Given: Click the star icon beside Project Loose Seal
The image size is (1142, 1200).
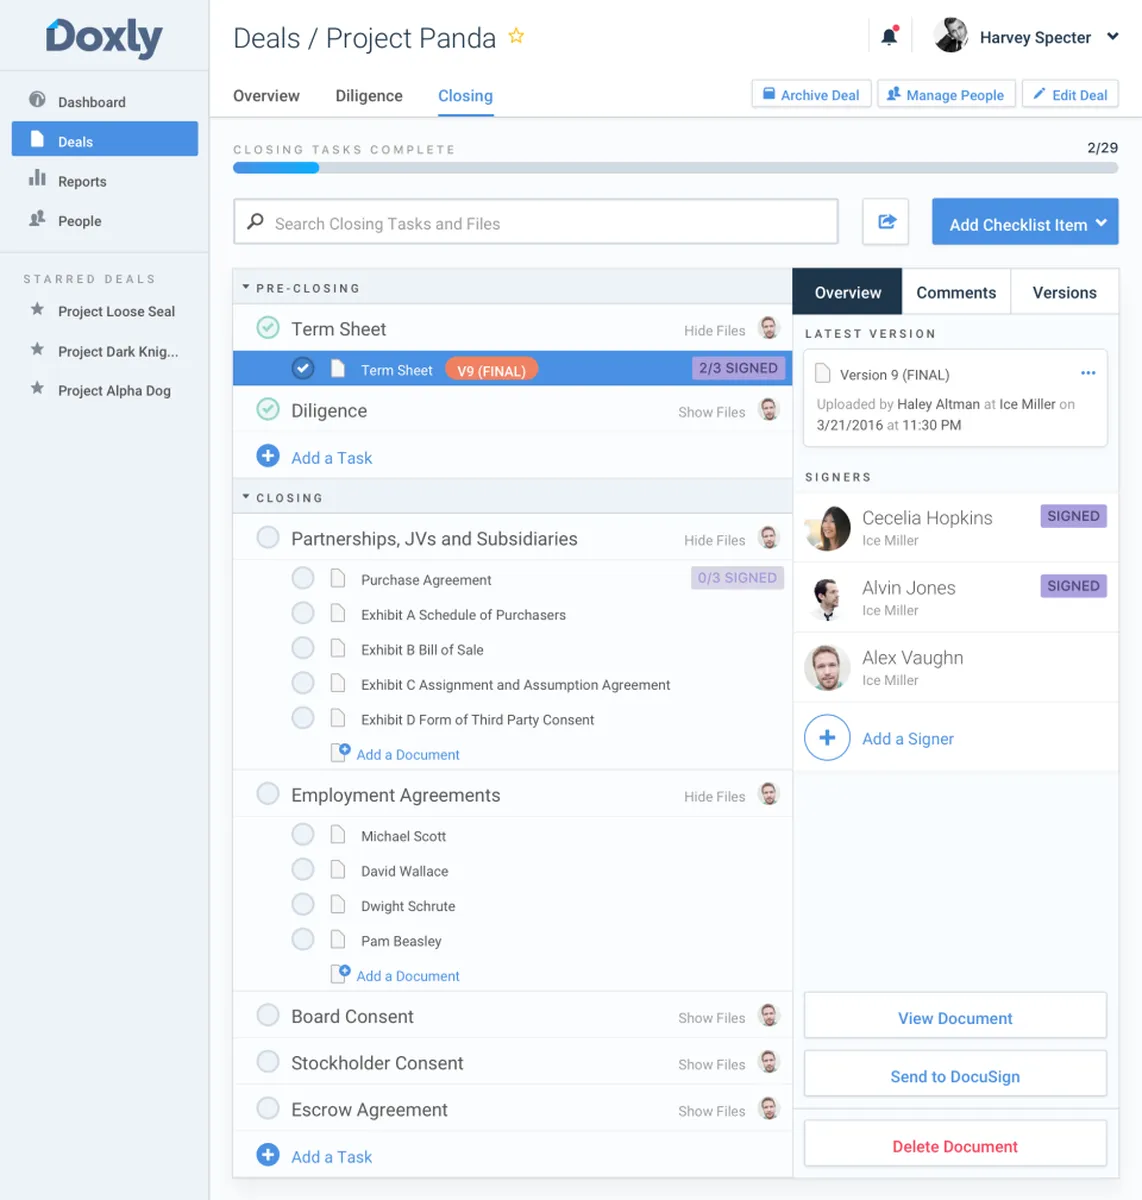Looking at the screenshot, I should pyautogui.click(x=37, y=309).
